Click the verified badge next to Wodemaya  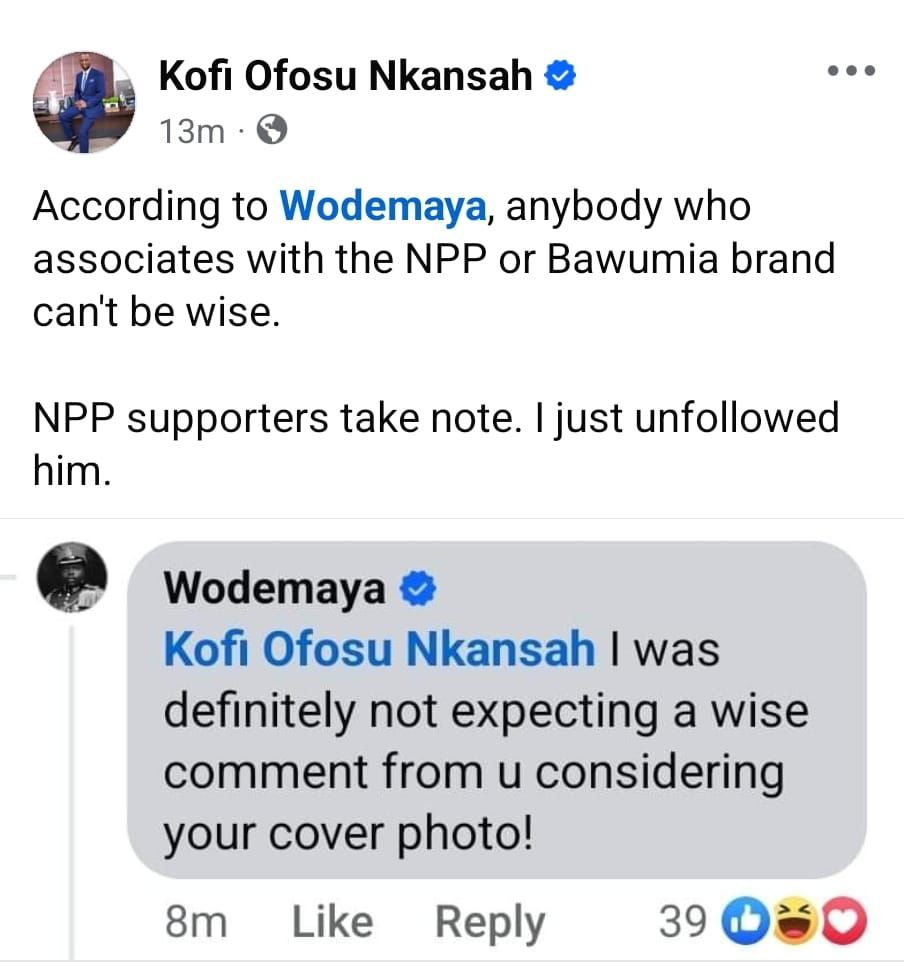click(415, 591)
